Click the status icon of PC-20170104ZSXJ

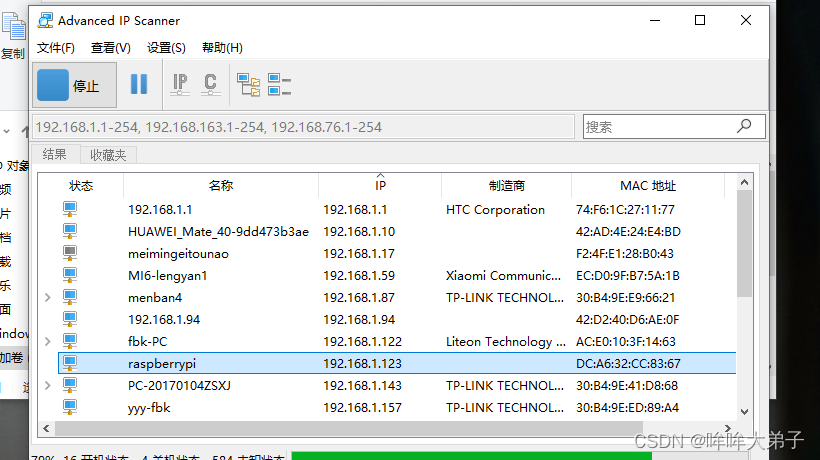[70, 385]
